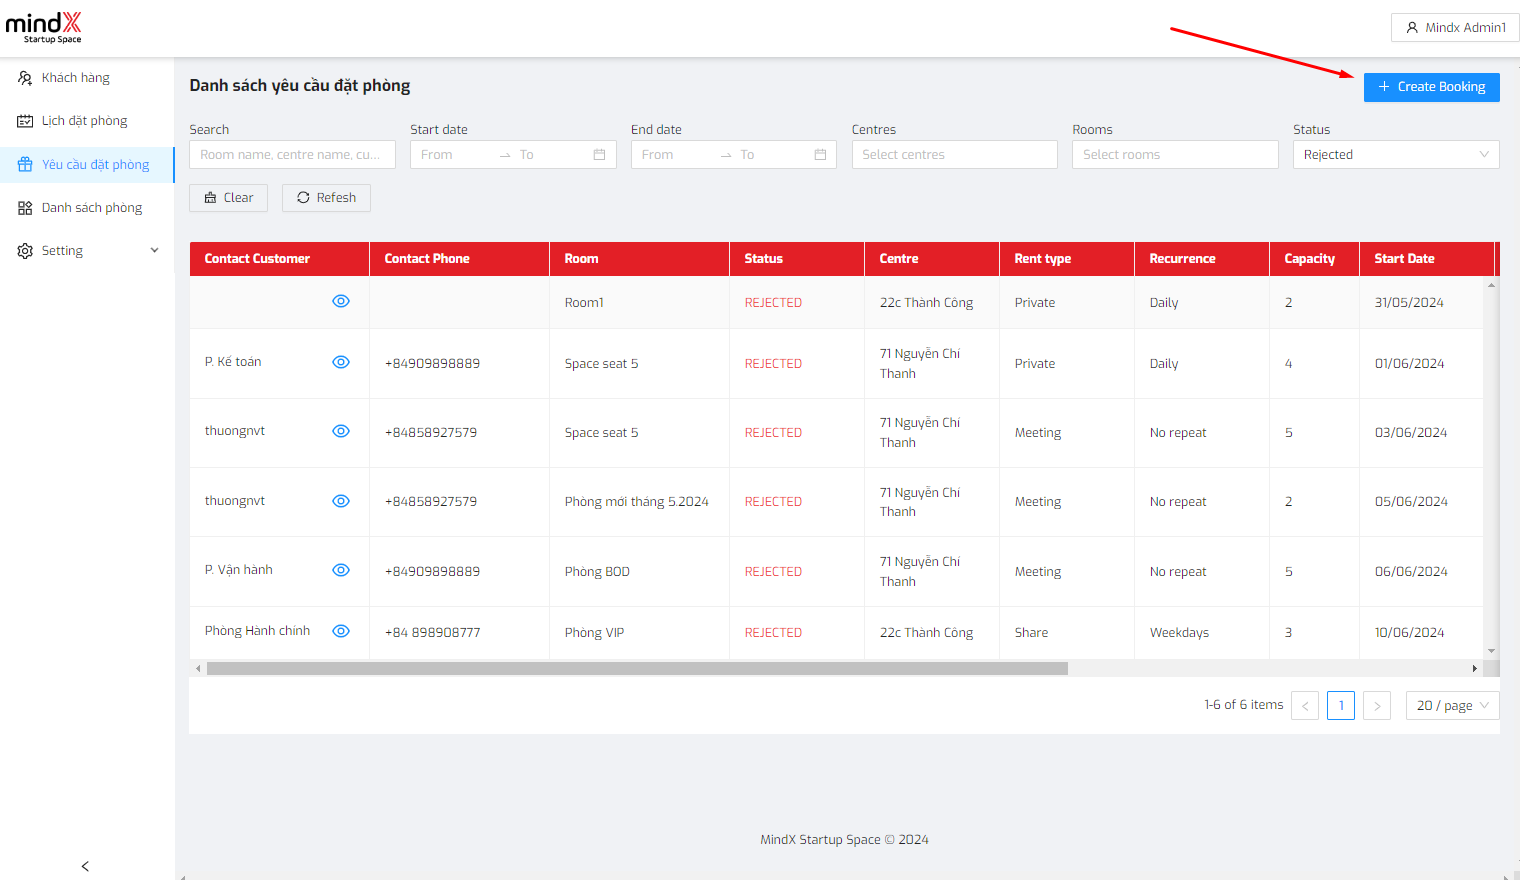Click the calendar icon in Start date field
Image resolution: width=1520 pixels, height=880 pixels.
(599, 155)
